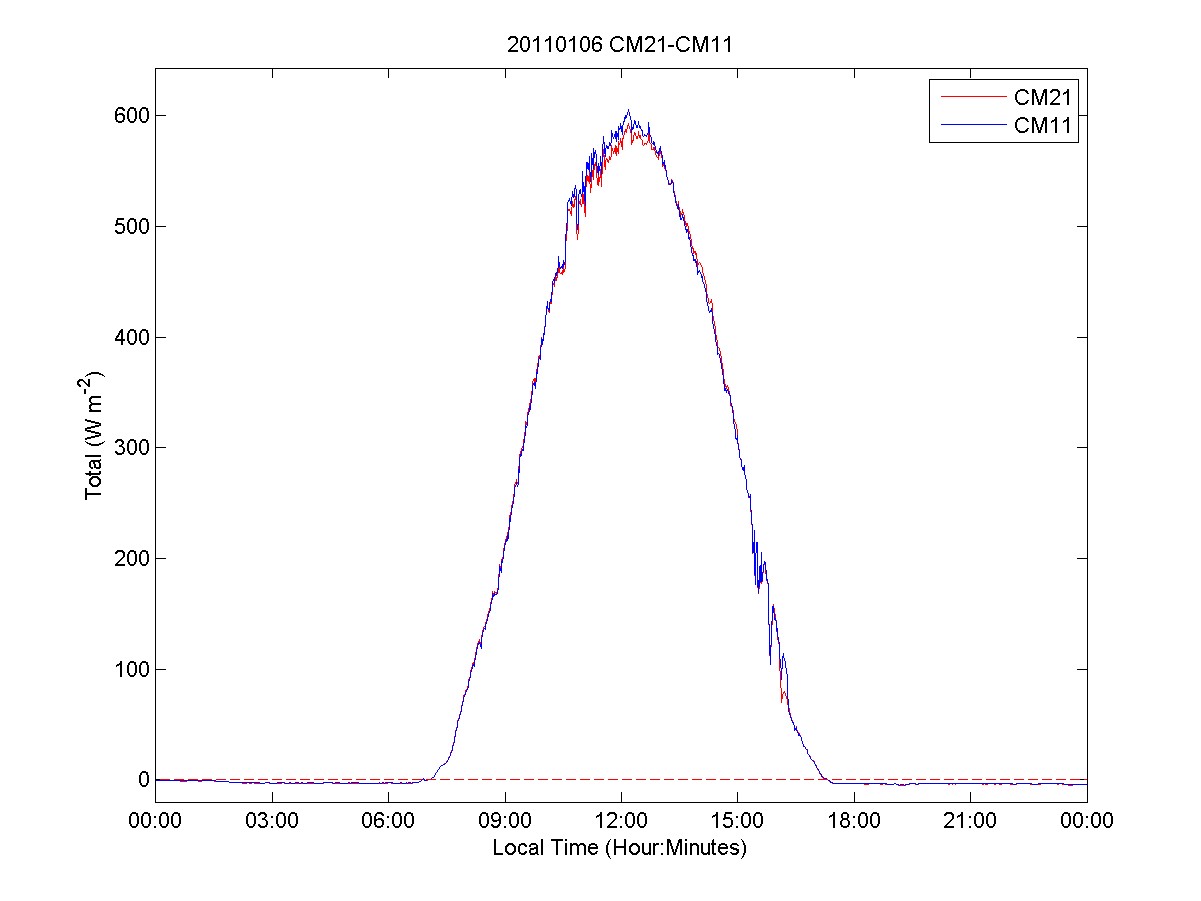Click the blue CM11 legend line sample
Screen dimensions: 1201x901
coord(971,125)
